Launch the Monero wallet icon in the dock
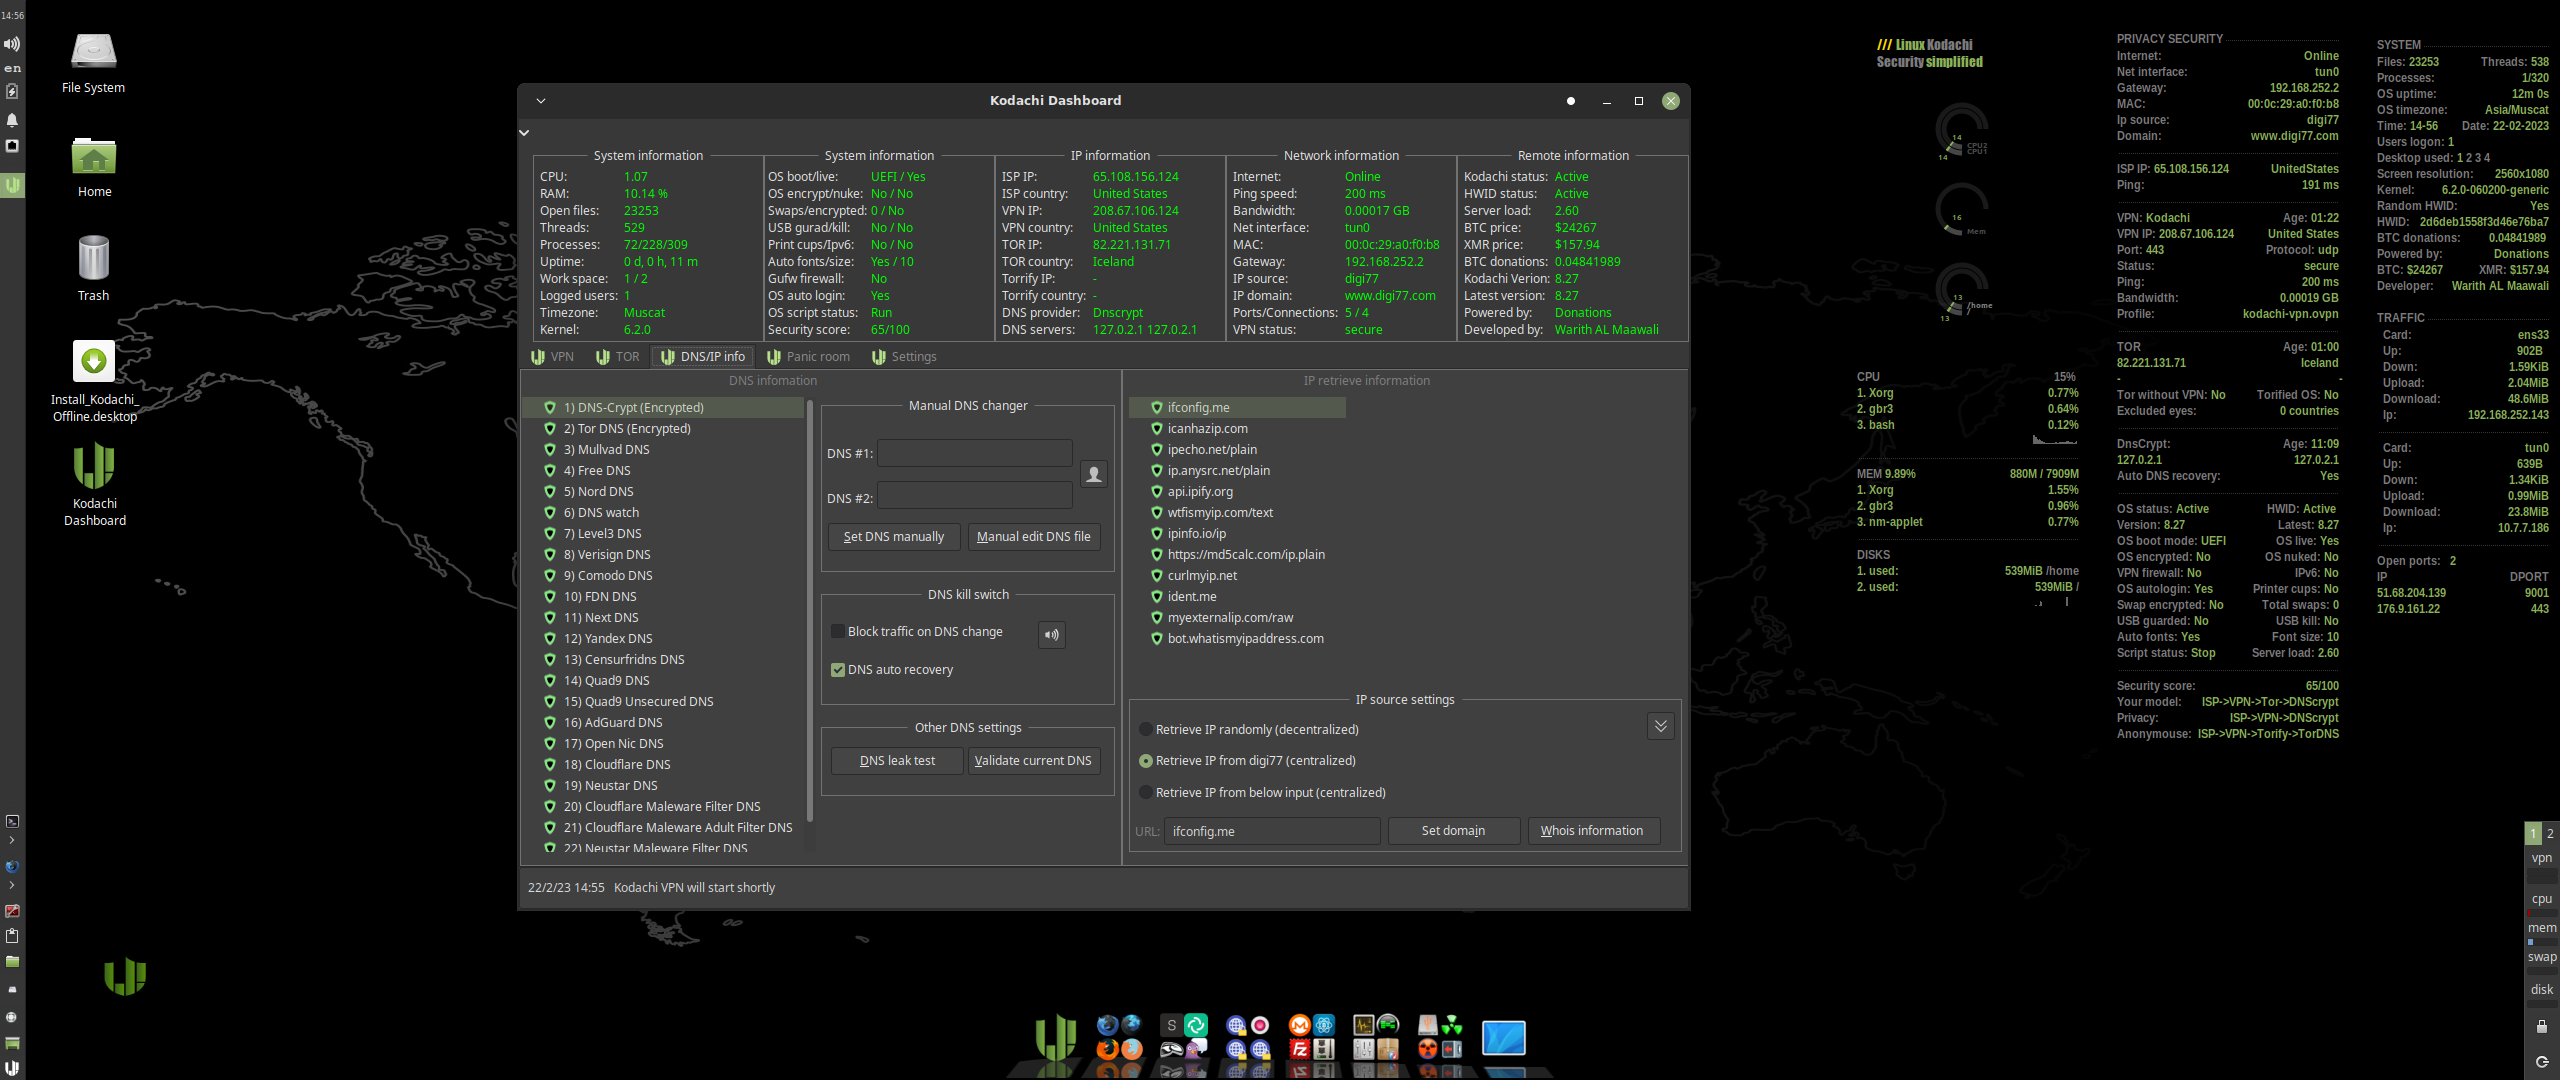 (x=1299, y=1025)
